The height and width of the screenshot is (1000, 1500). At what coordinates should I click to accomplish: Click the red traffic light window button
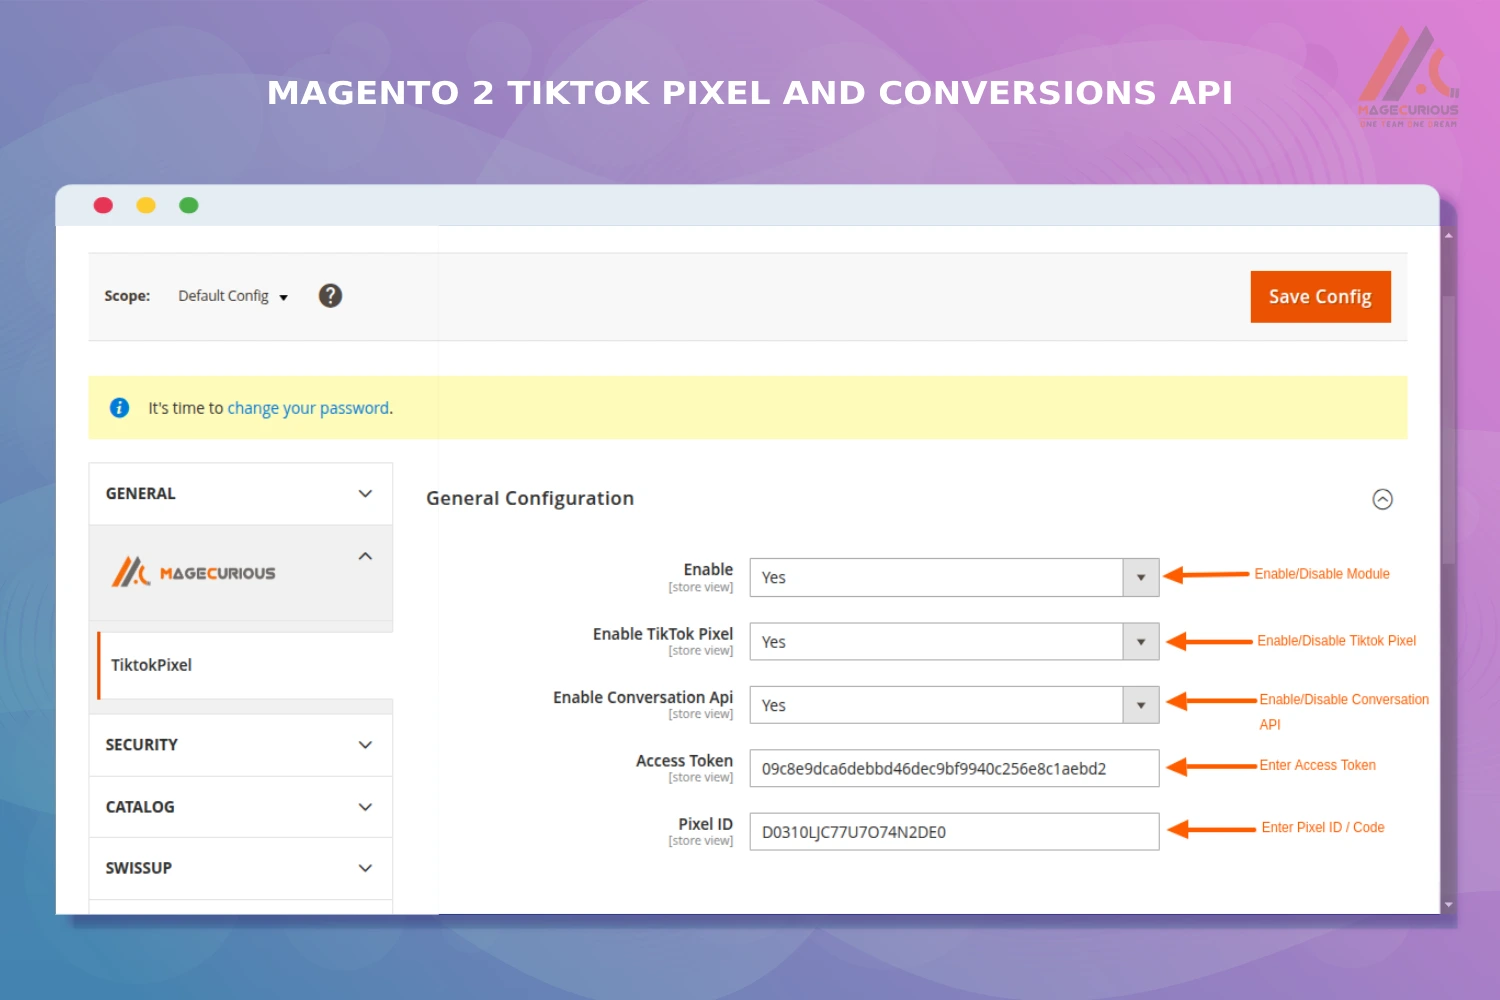[x=103, y=204]
